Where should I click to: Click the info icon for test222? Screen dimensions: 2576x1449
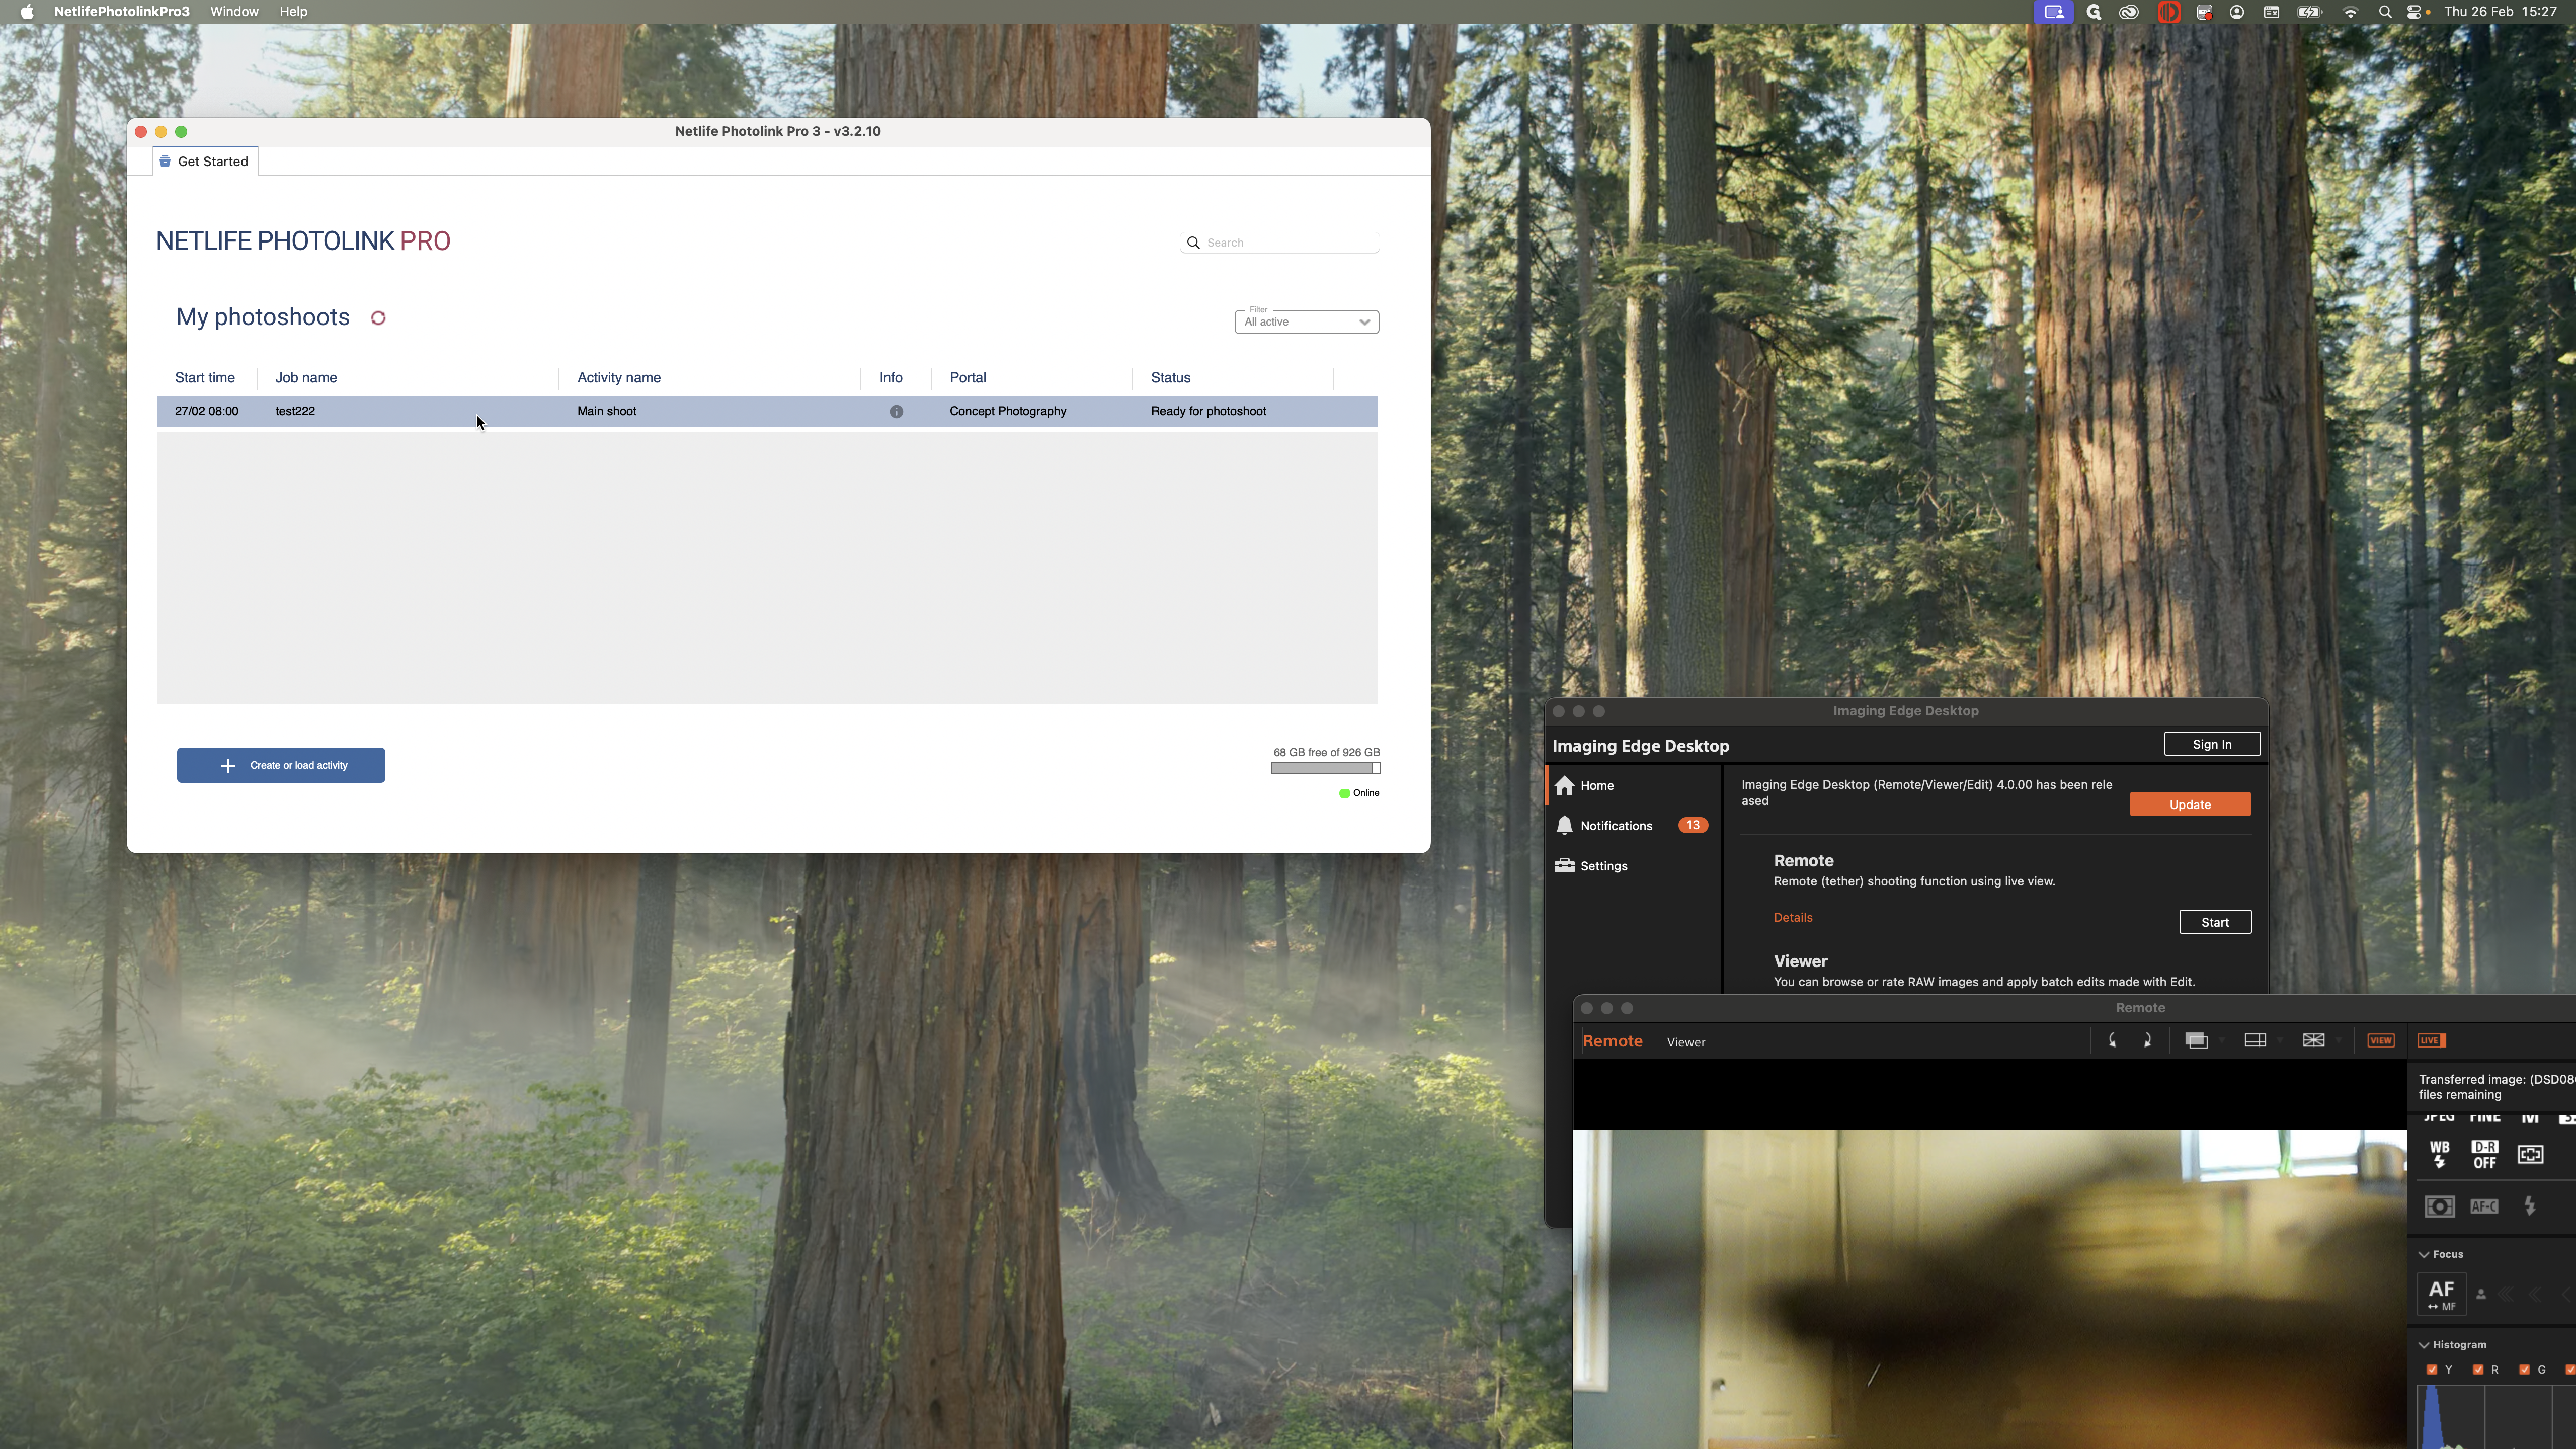tap(896, 411)
